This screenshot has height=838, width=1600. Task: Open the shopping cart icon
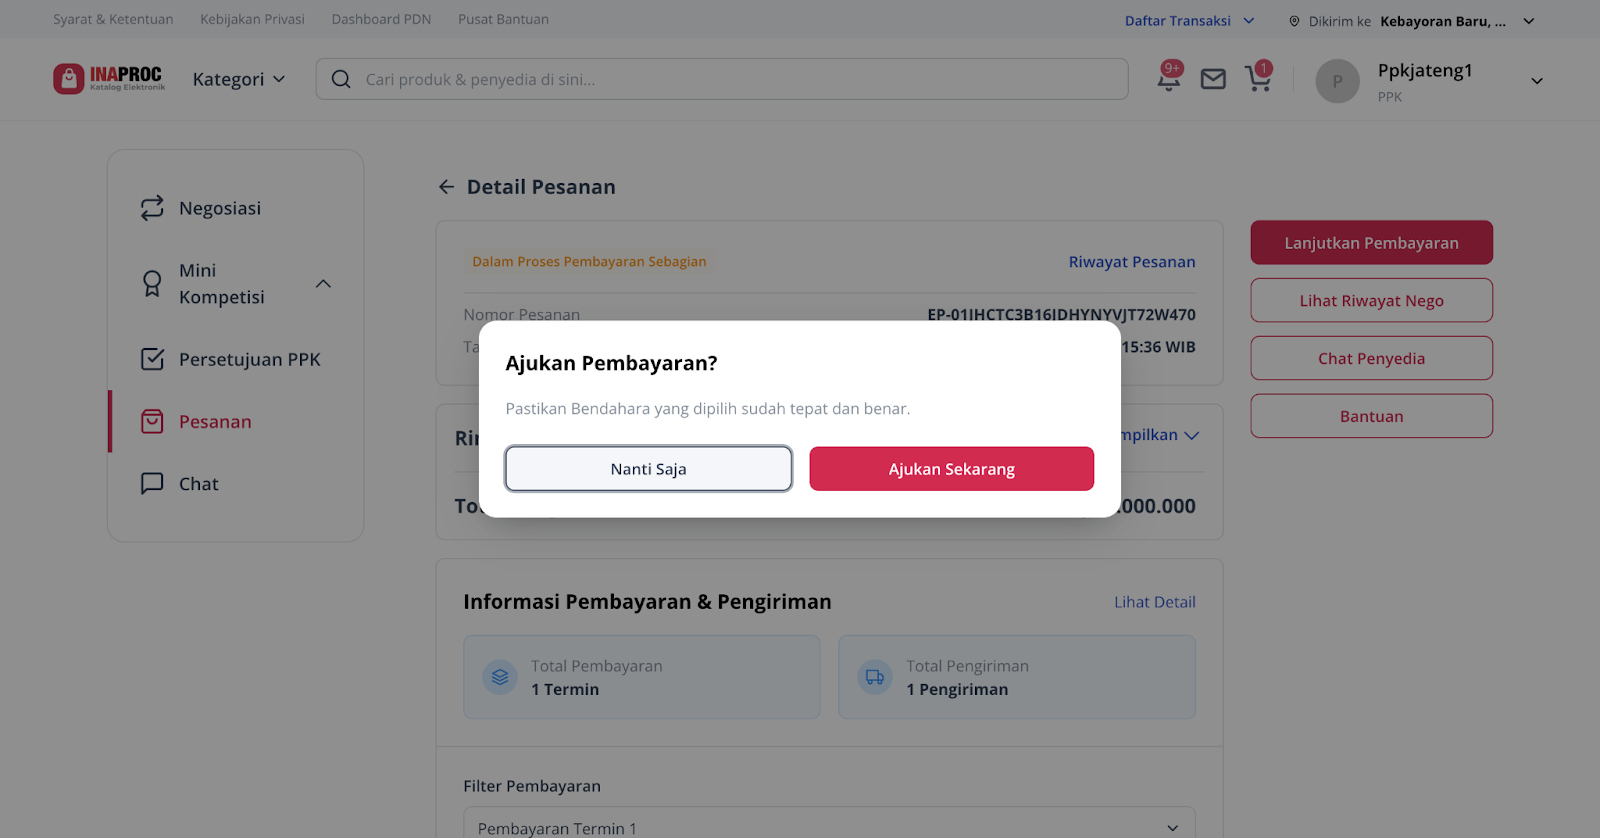pos(1258,78)
